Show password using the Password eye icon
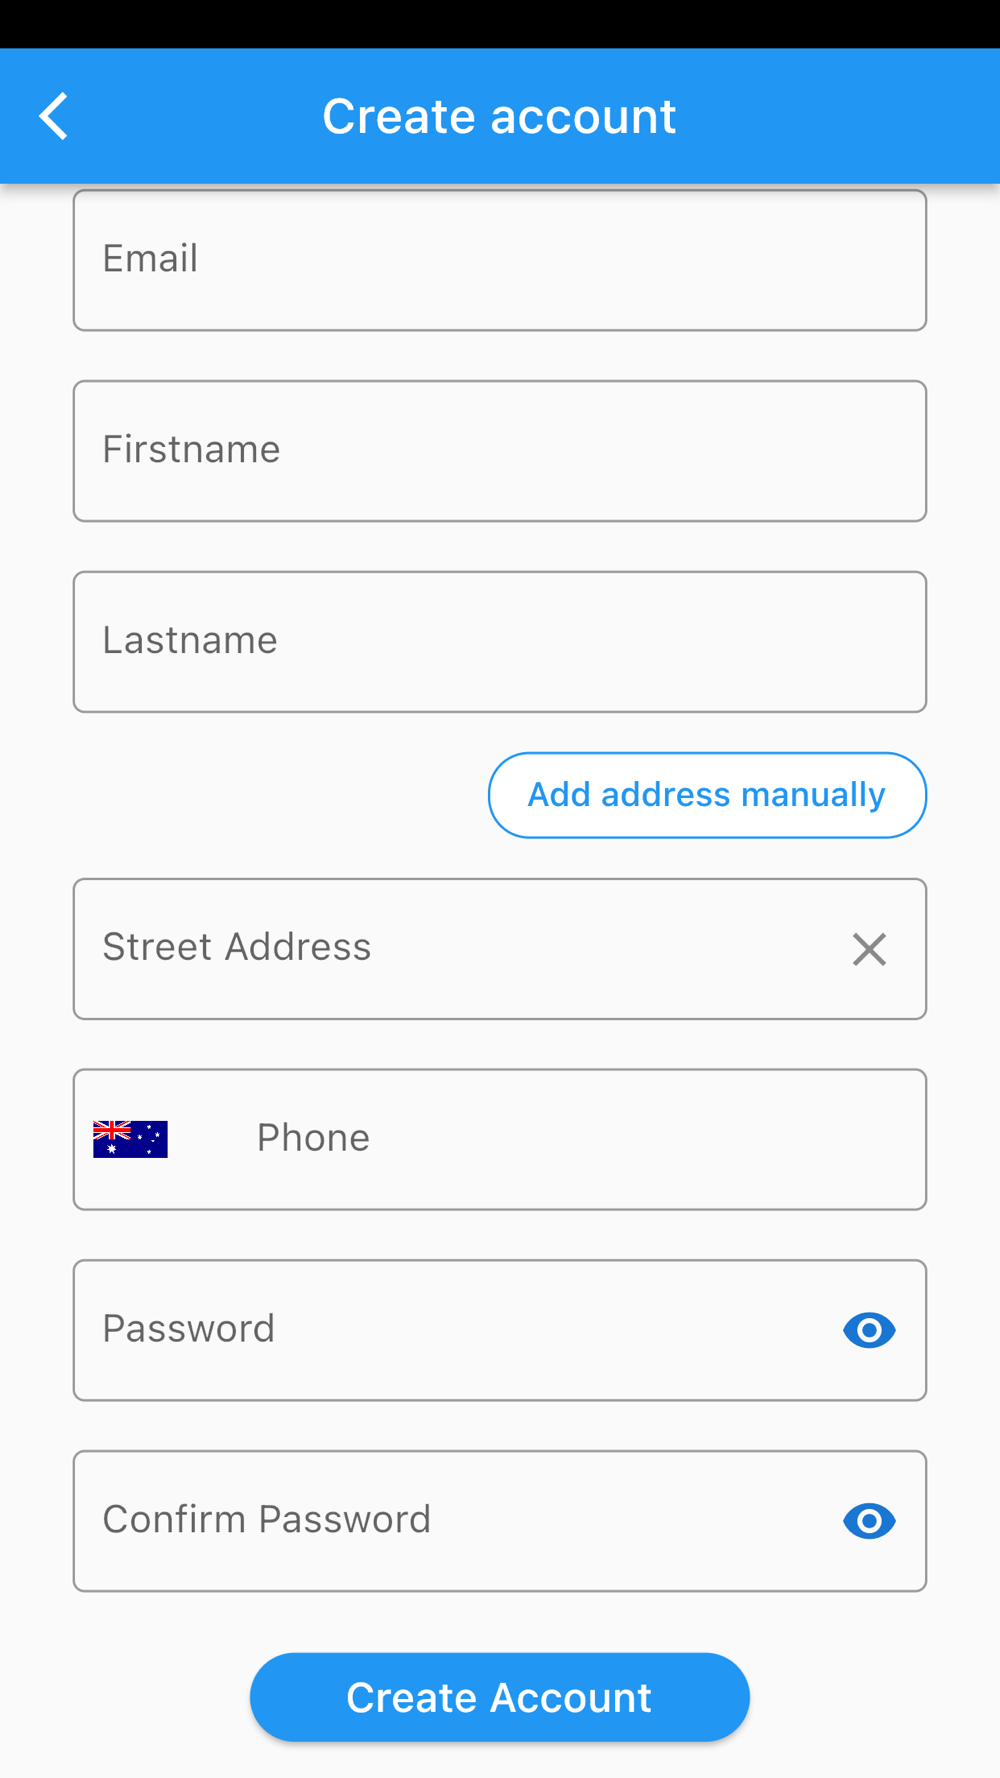This screenshot has width=1000, height=1778. pos(869,1330)
